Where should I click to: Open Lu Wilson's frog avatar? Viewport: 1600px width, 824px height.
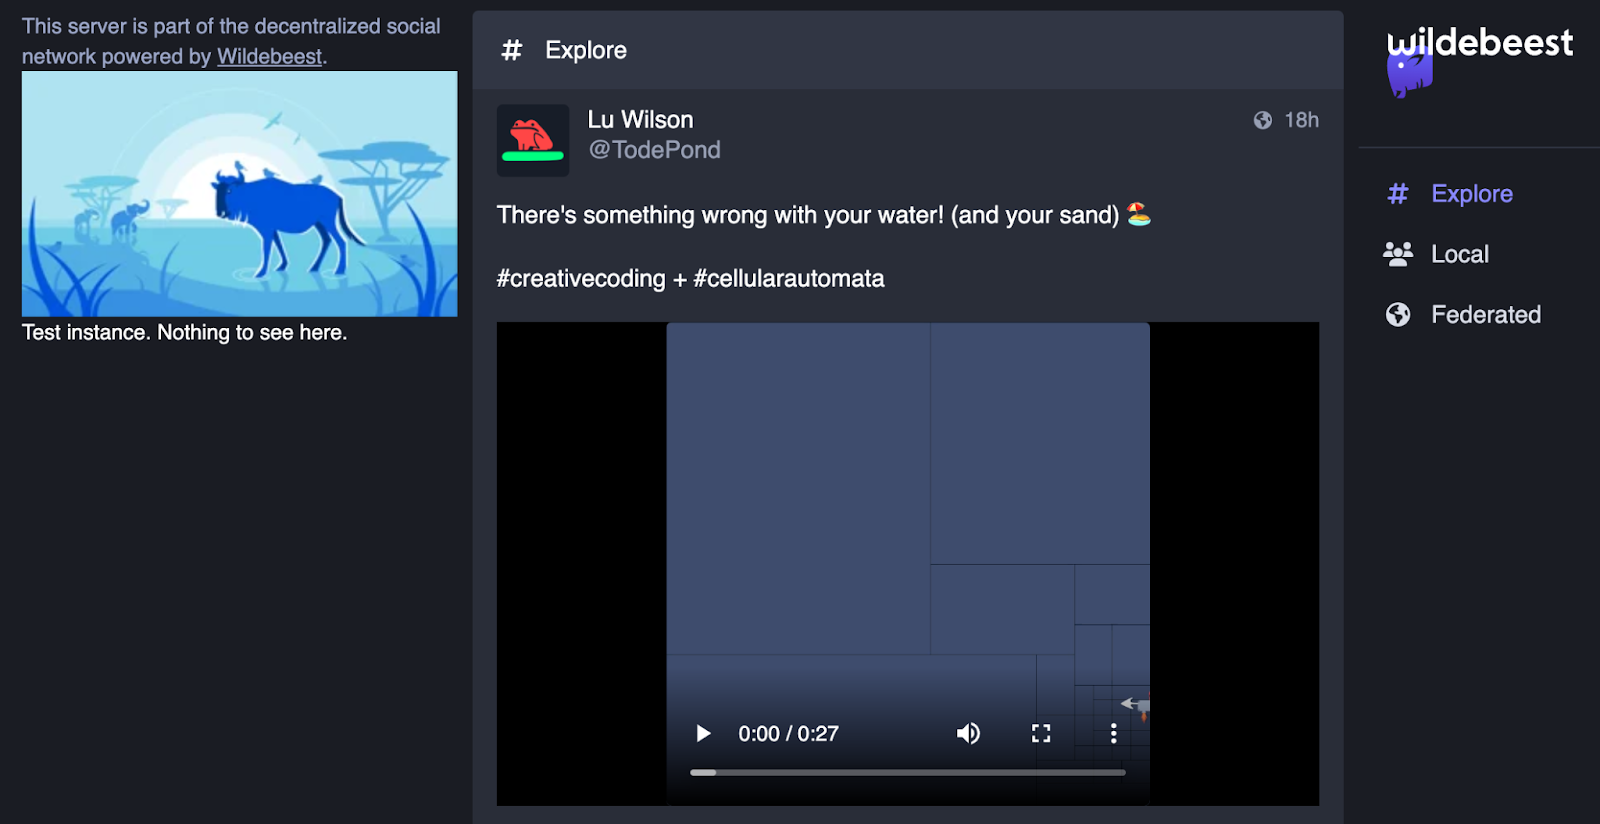coord(533,141)
